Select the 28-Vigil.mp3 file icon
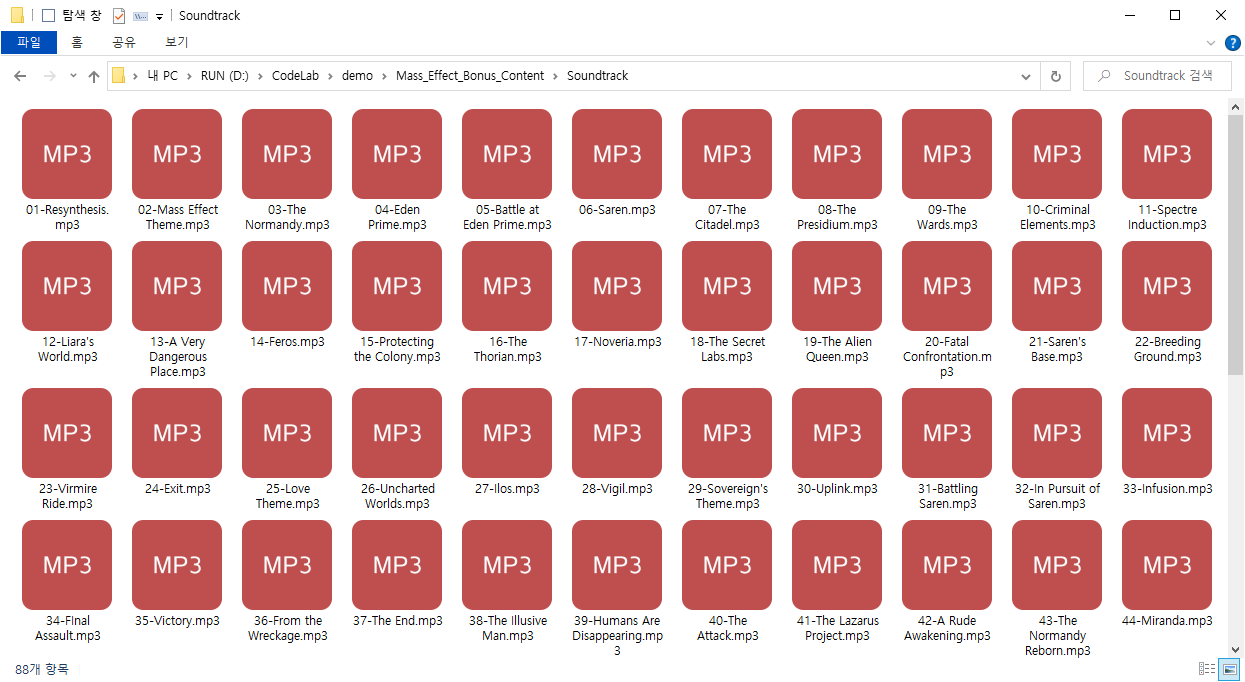Image resolution: width=1245 pixels, height=682 pixels. 617,433
